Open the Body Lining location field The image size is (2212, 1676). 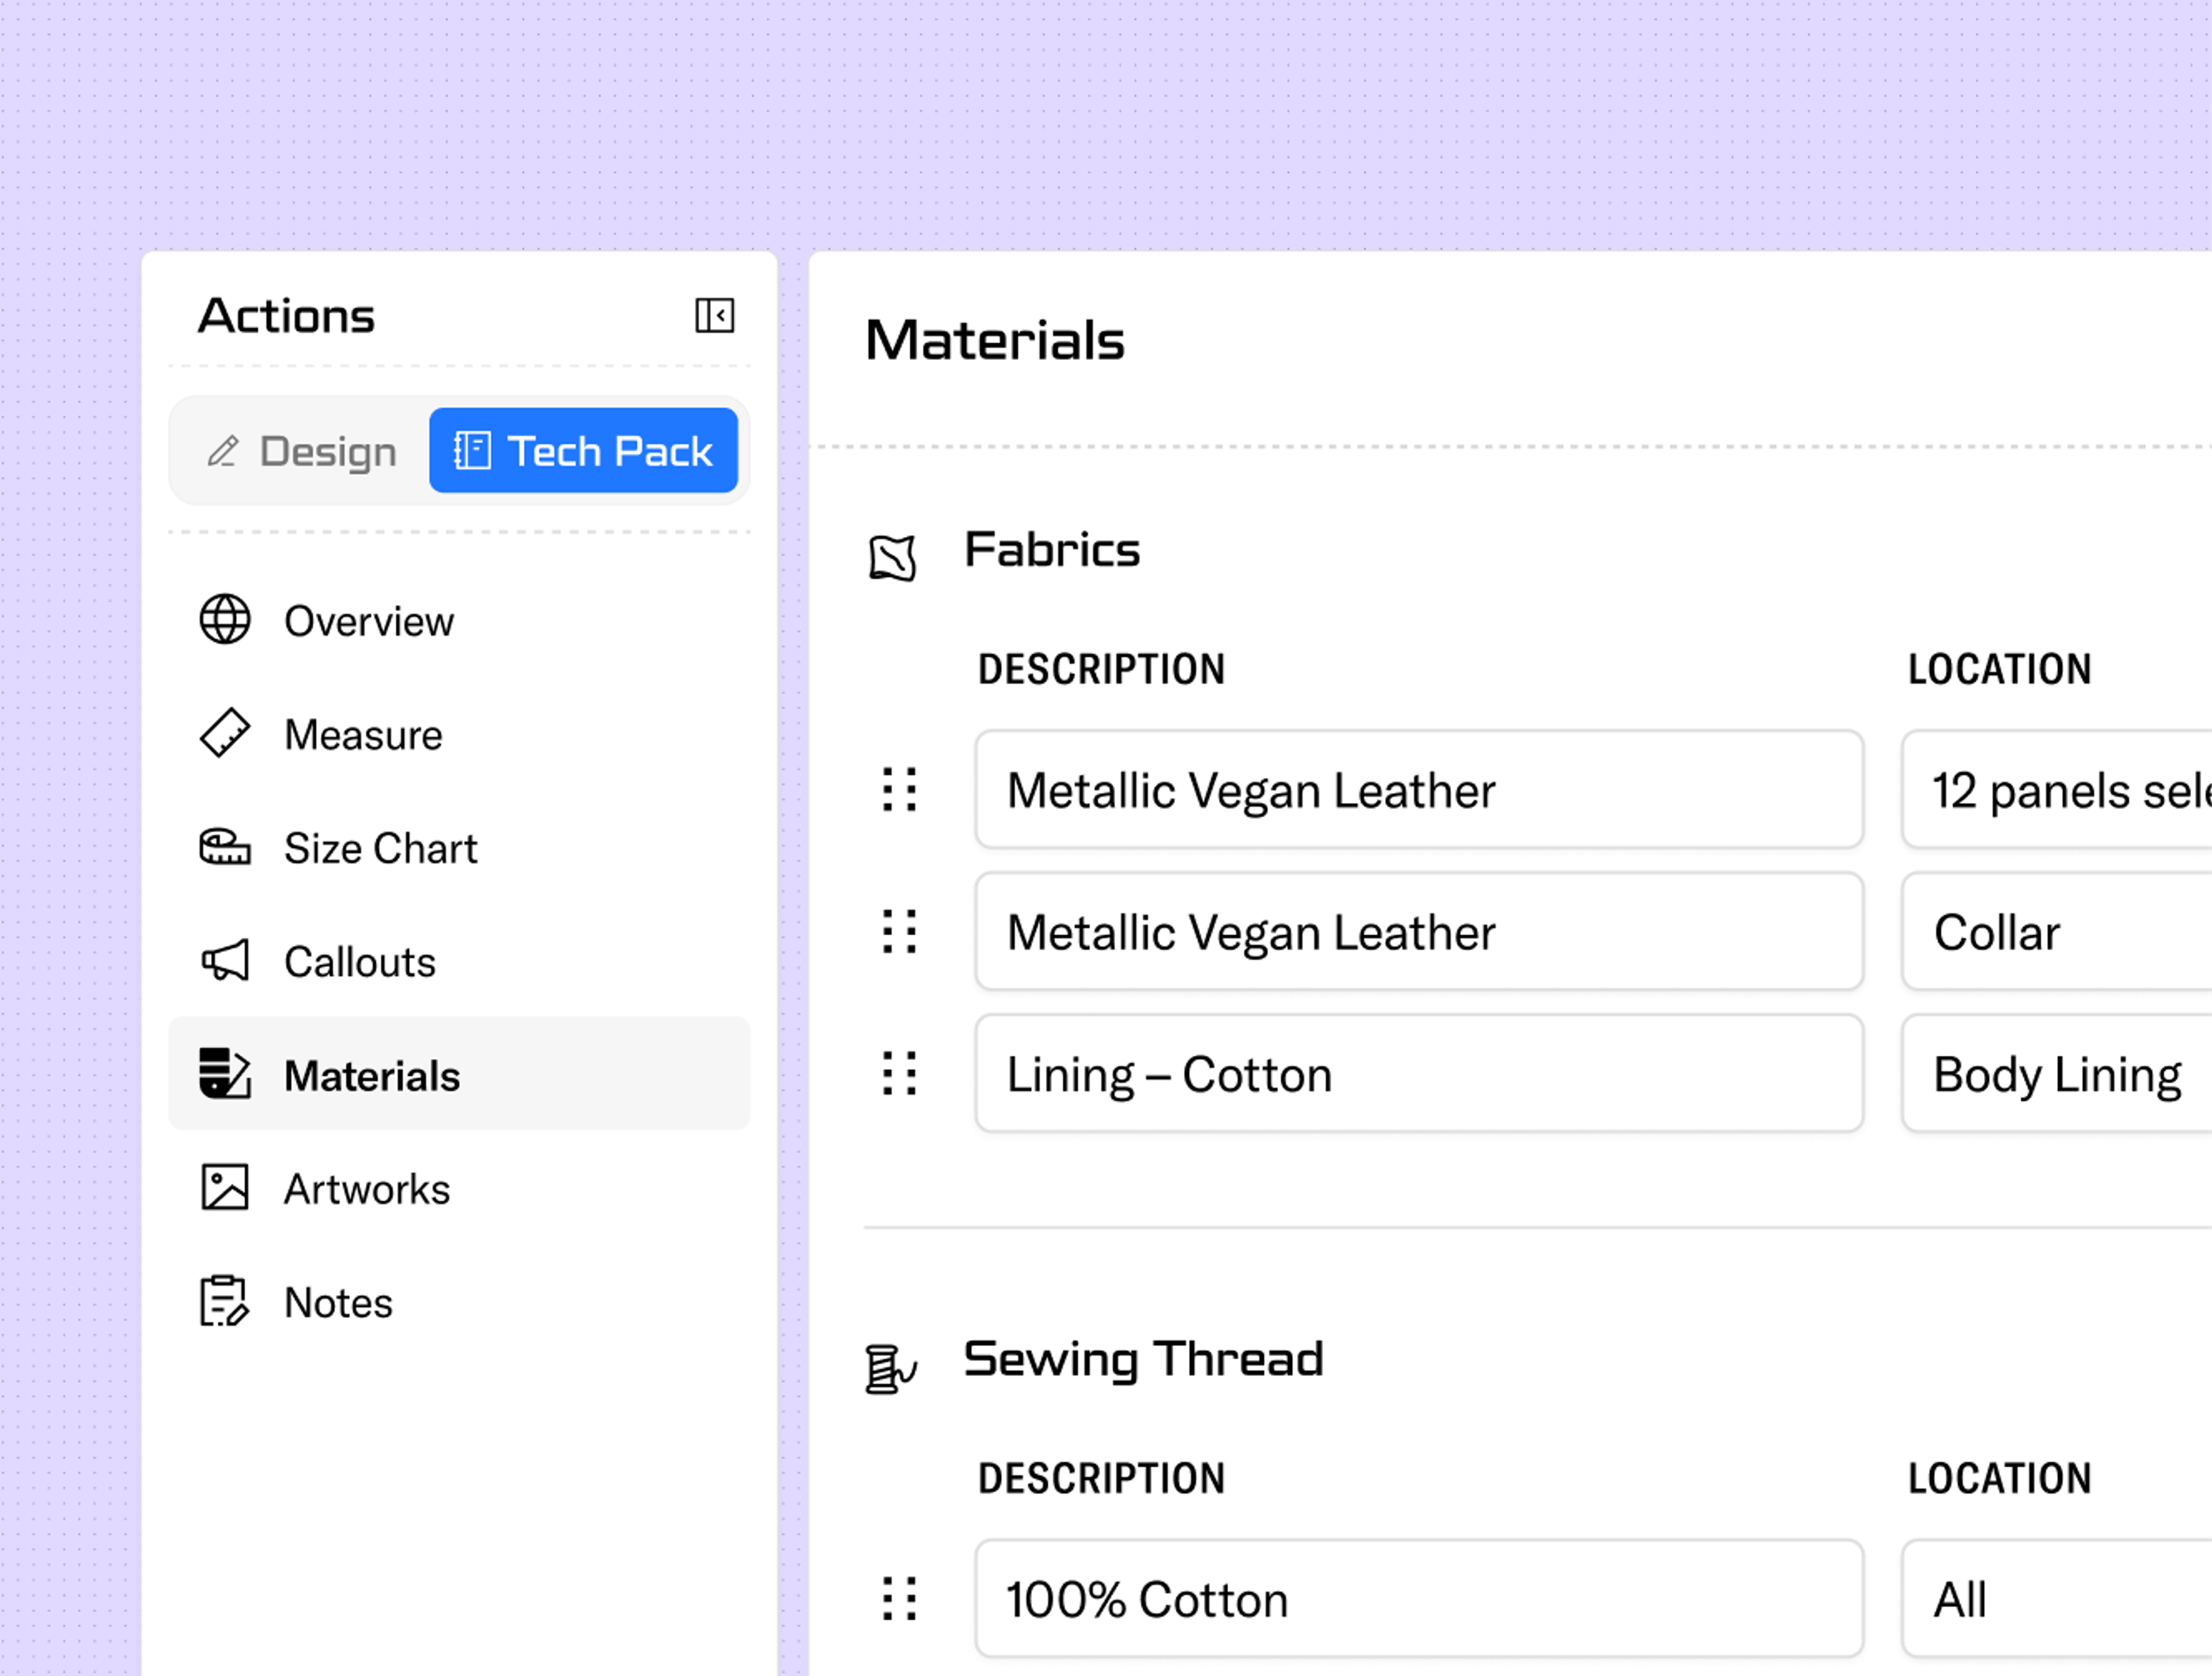pyautogui.click(x=2060, y=1074)
